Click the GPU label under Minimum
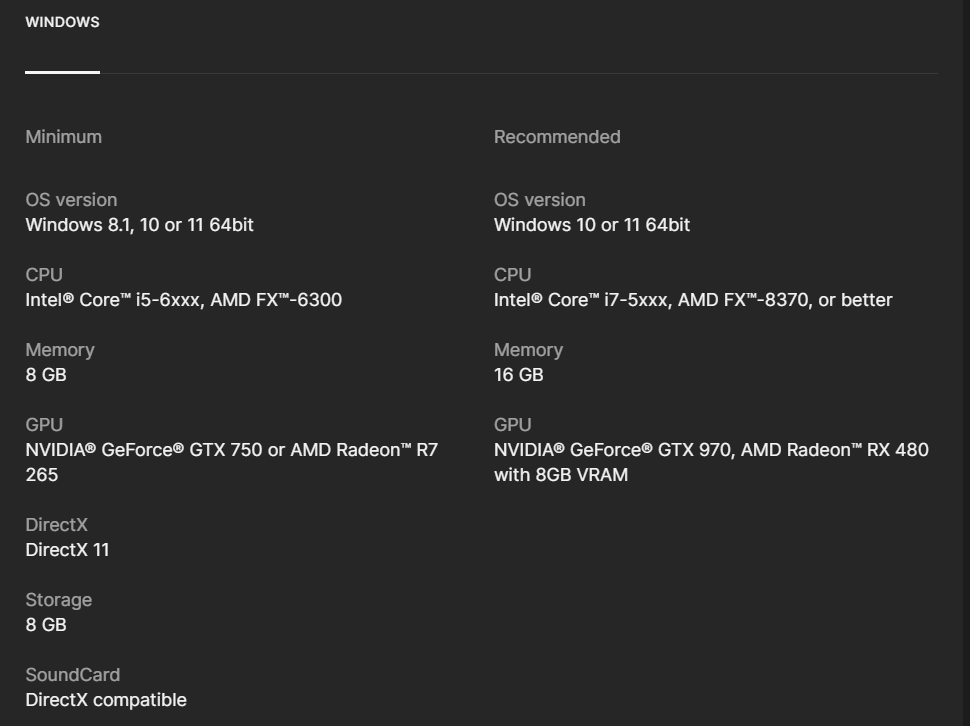Image resolution: width=970 pixels, height=726 pixels. click(44, 425)
